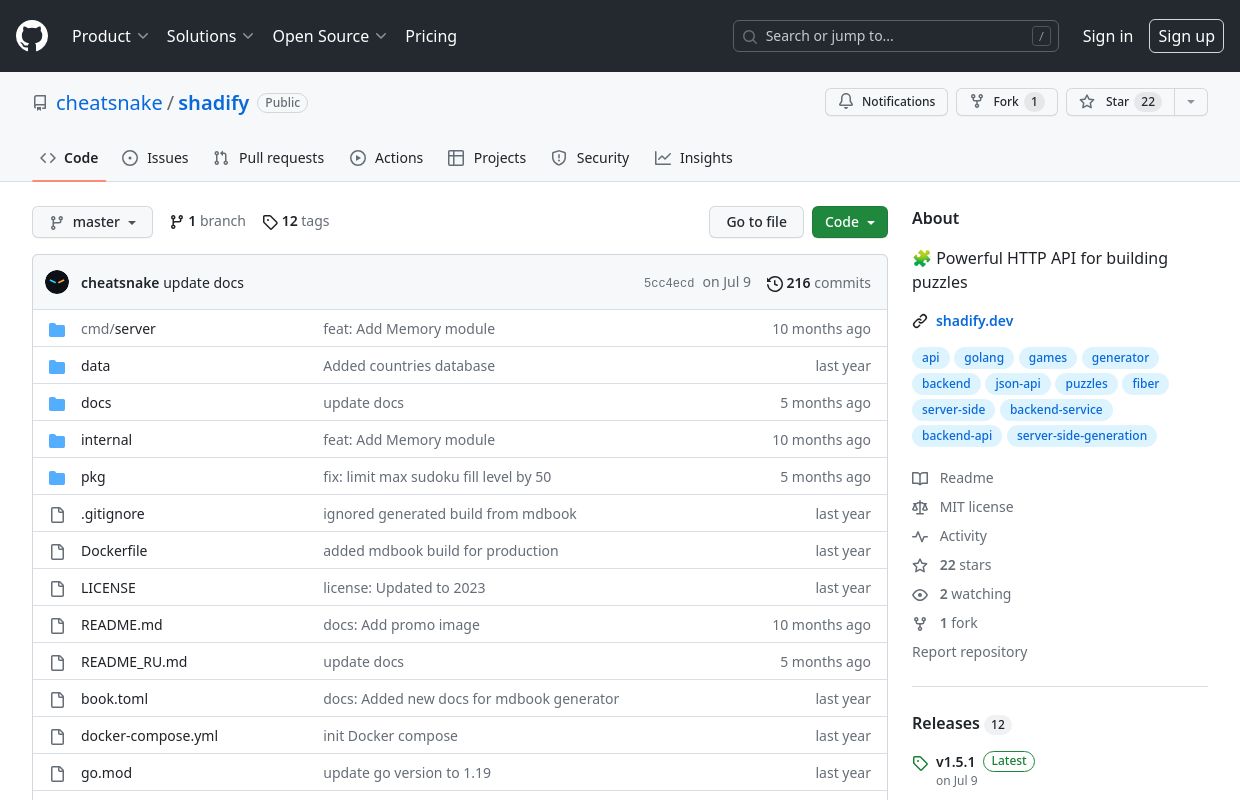1240x800 pixels.
Task: Click the internal folder icon
Action: pos(57,440)
